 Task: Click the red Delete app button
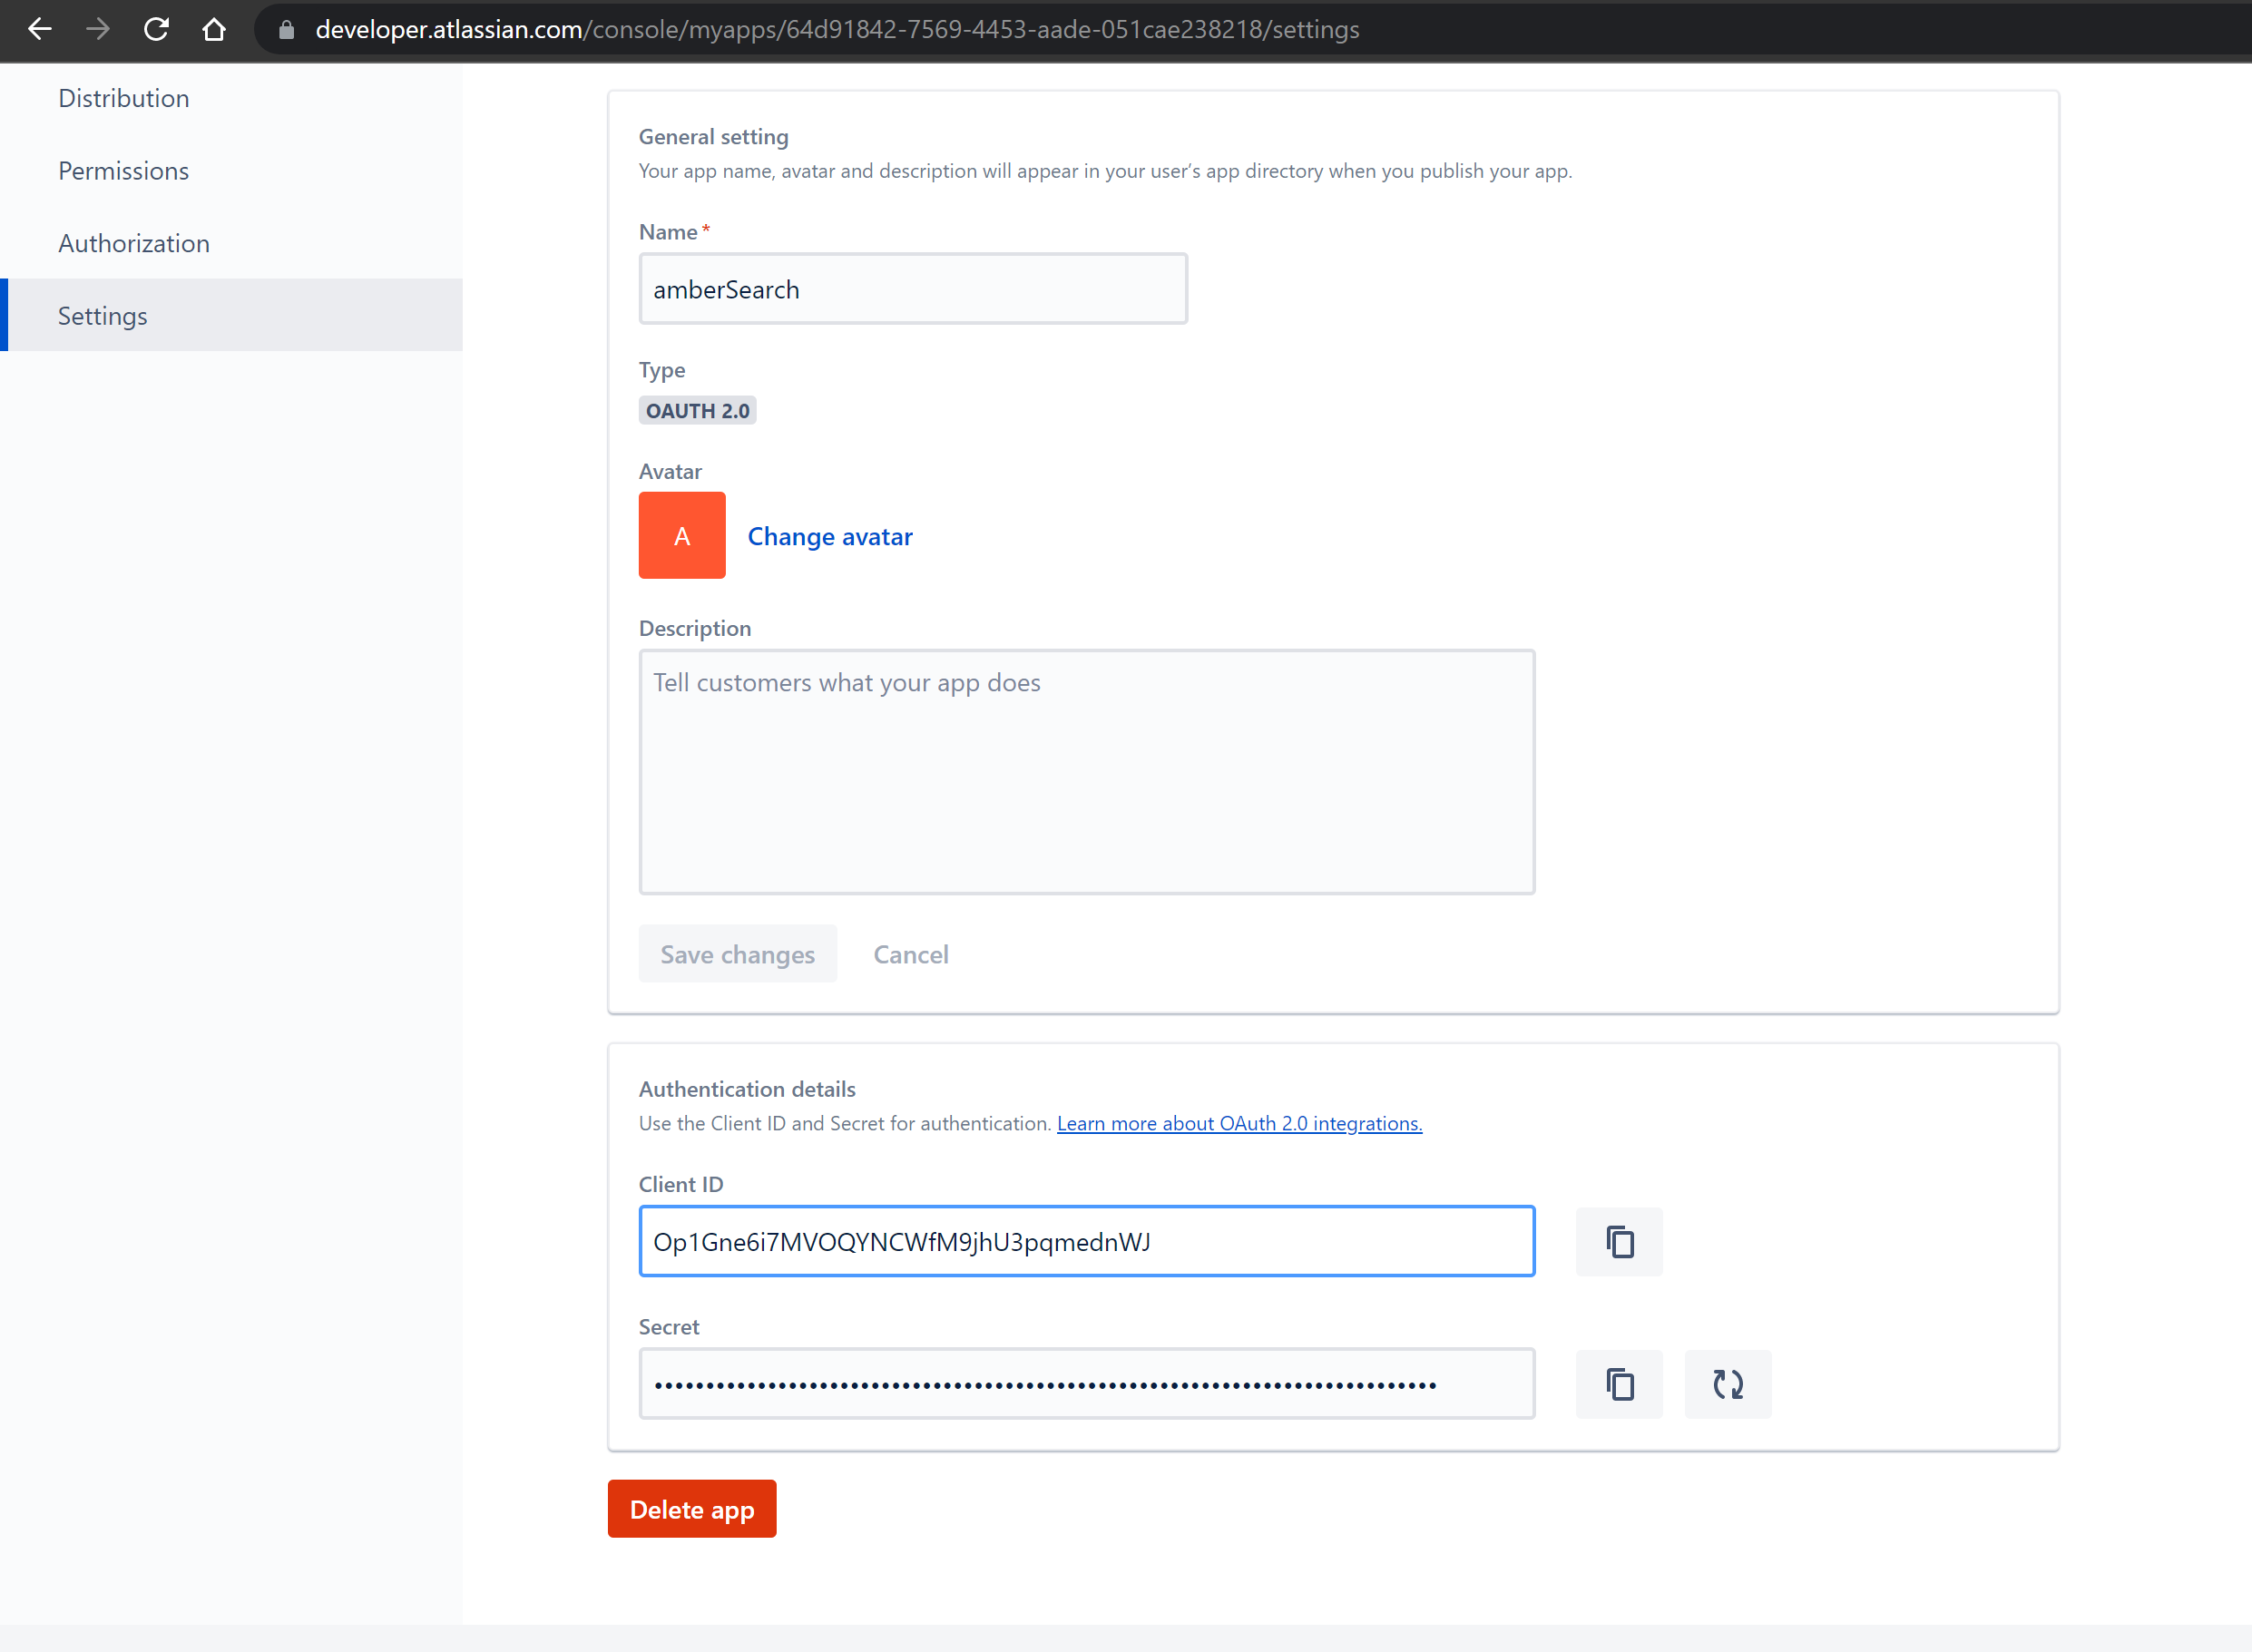click(692, 1508)
